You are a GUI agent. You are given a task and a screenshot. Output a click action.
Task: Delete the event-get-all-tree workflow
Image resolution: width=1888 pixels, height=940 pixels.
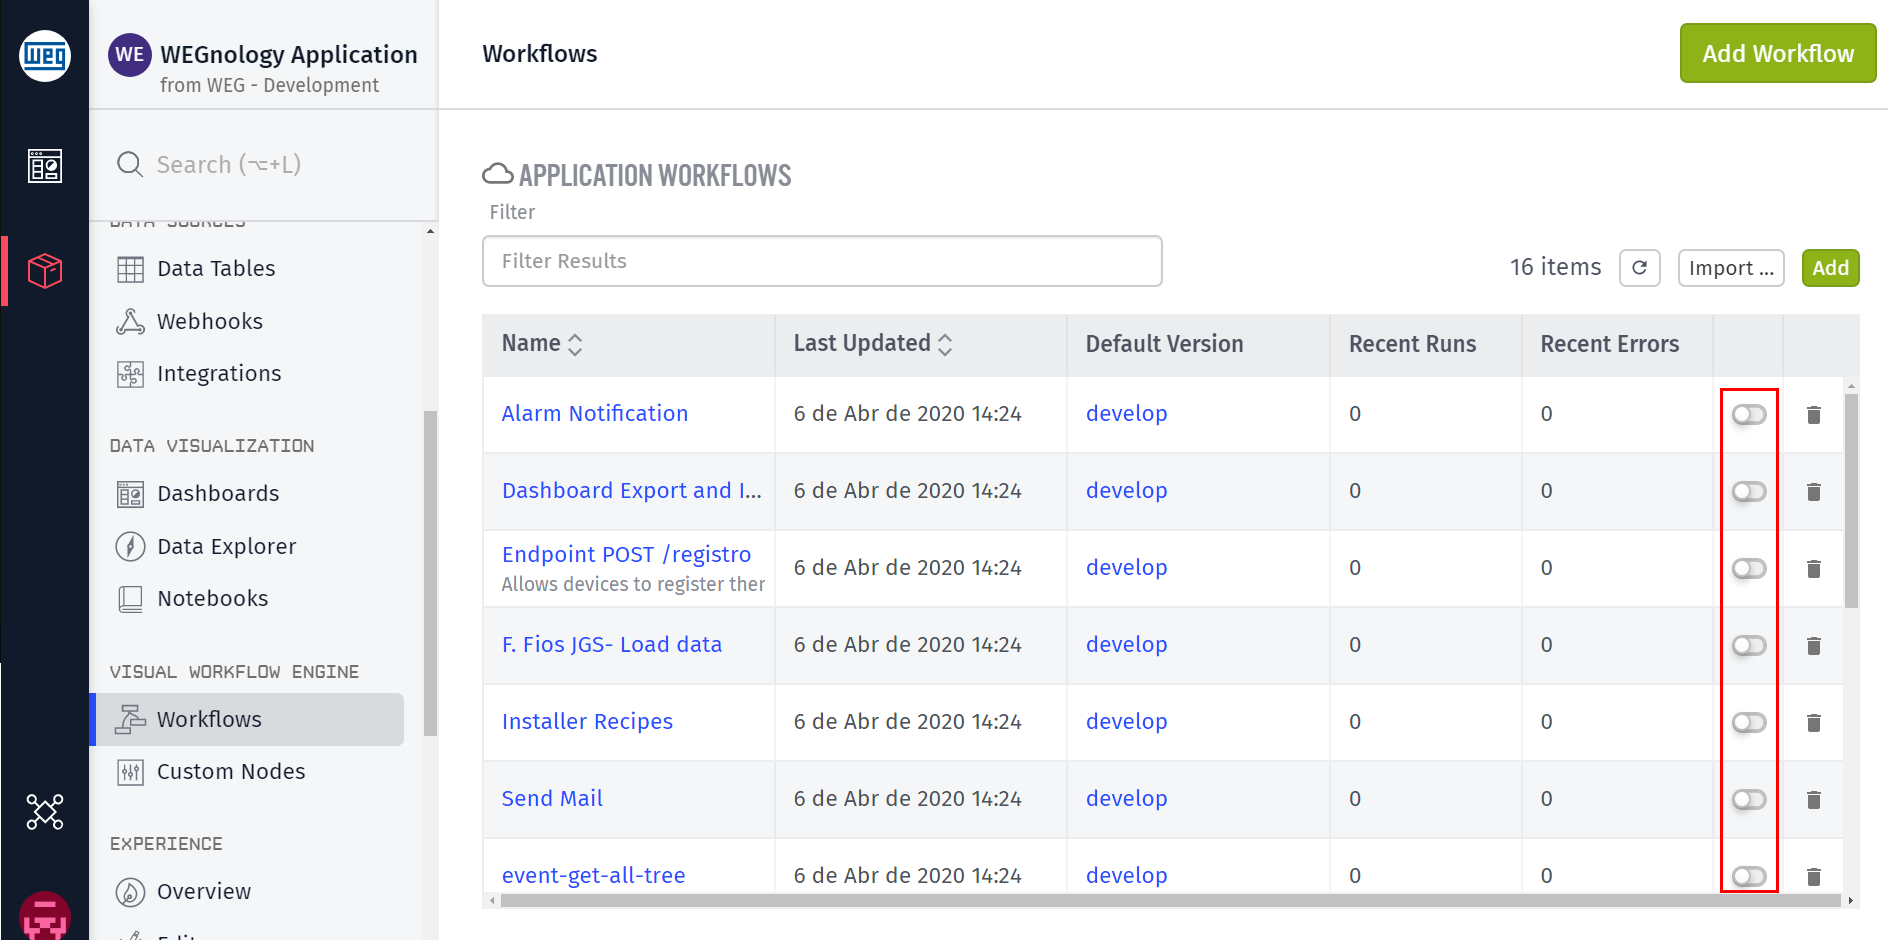coord(1814,877)
